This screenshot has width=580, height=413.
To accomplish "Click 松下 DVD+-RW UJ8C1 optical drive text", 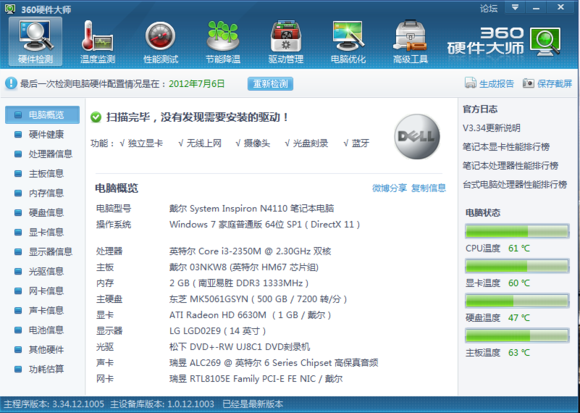I will coord(240,347).
